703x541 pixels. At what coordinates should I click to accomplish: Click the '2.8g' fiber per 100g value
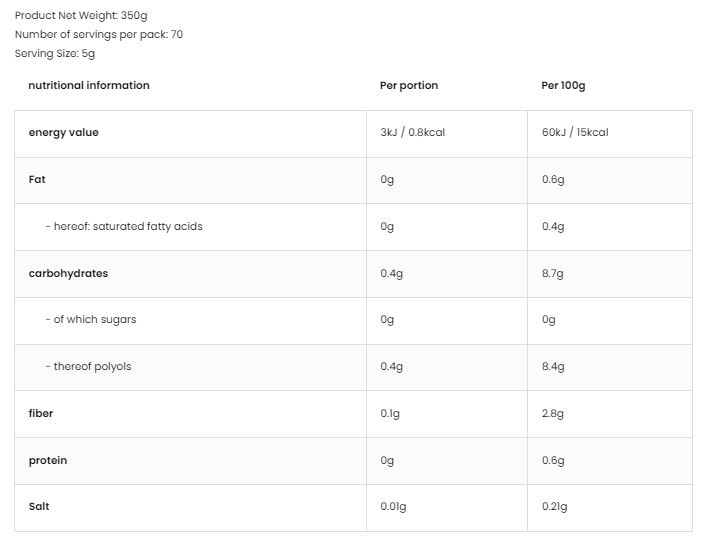click(x=552, y=413)
